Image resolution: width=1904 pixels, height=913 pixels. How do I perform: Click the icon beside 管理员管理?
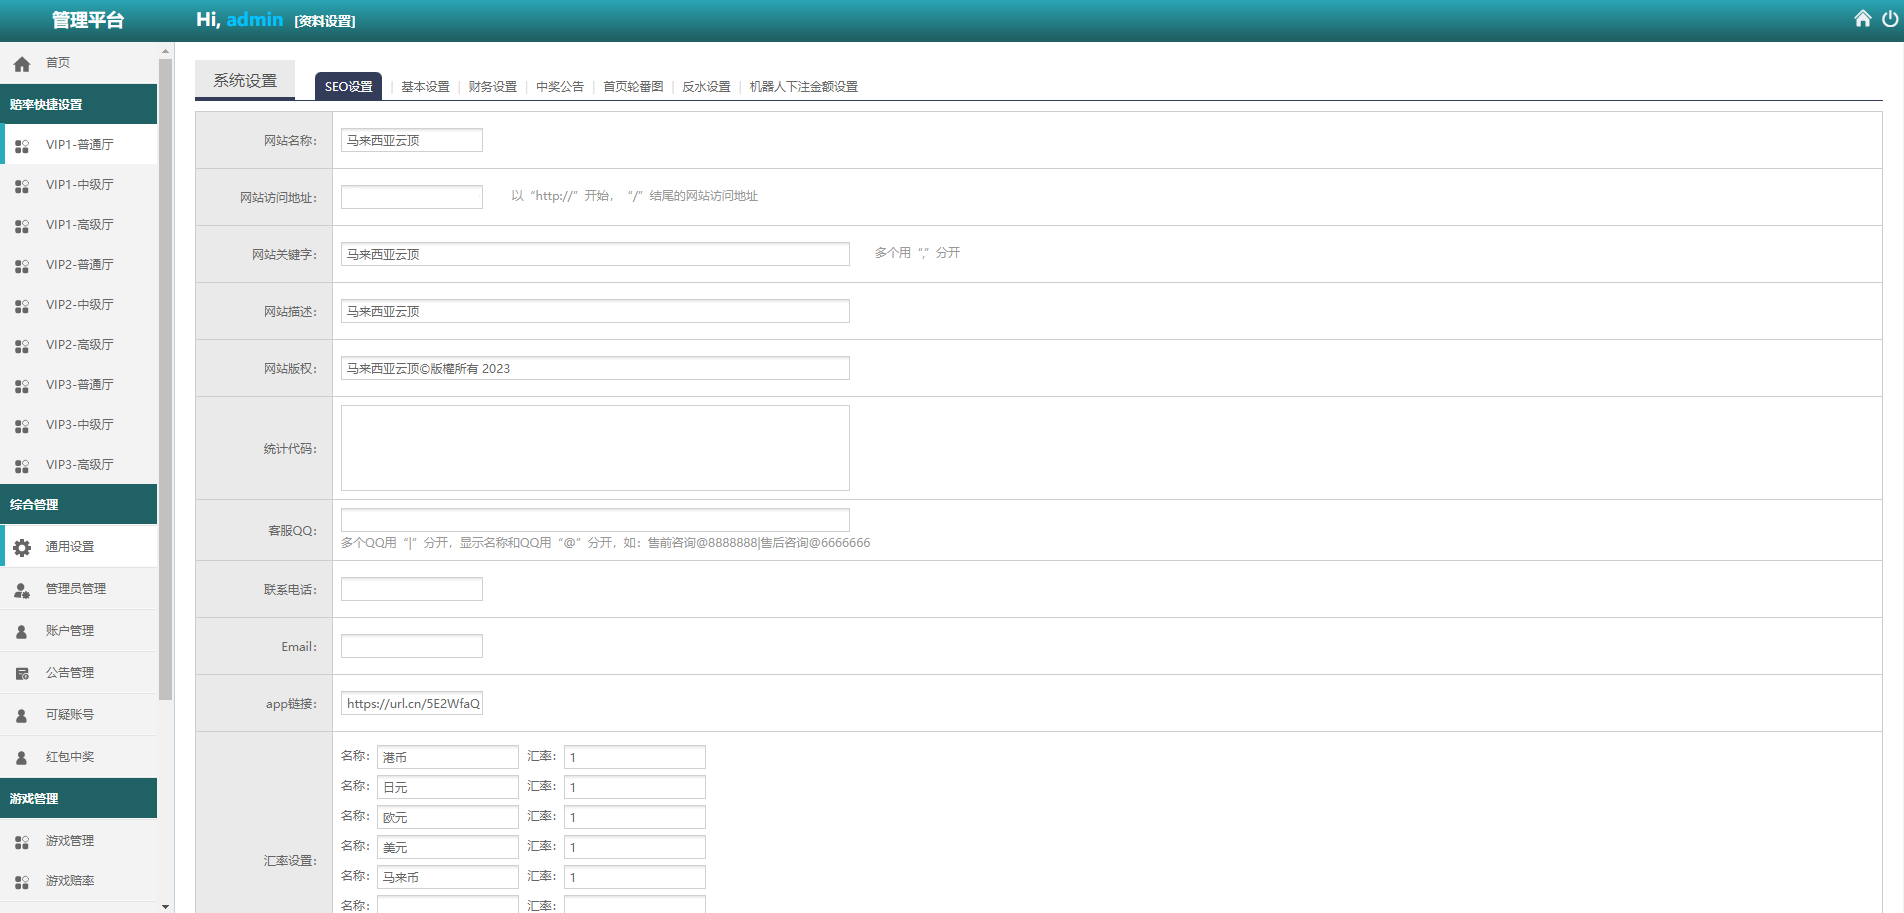point(22,590)
